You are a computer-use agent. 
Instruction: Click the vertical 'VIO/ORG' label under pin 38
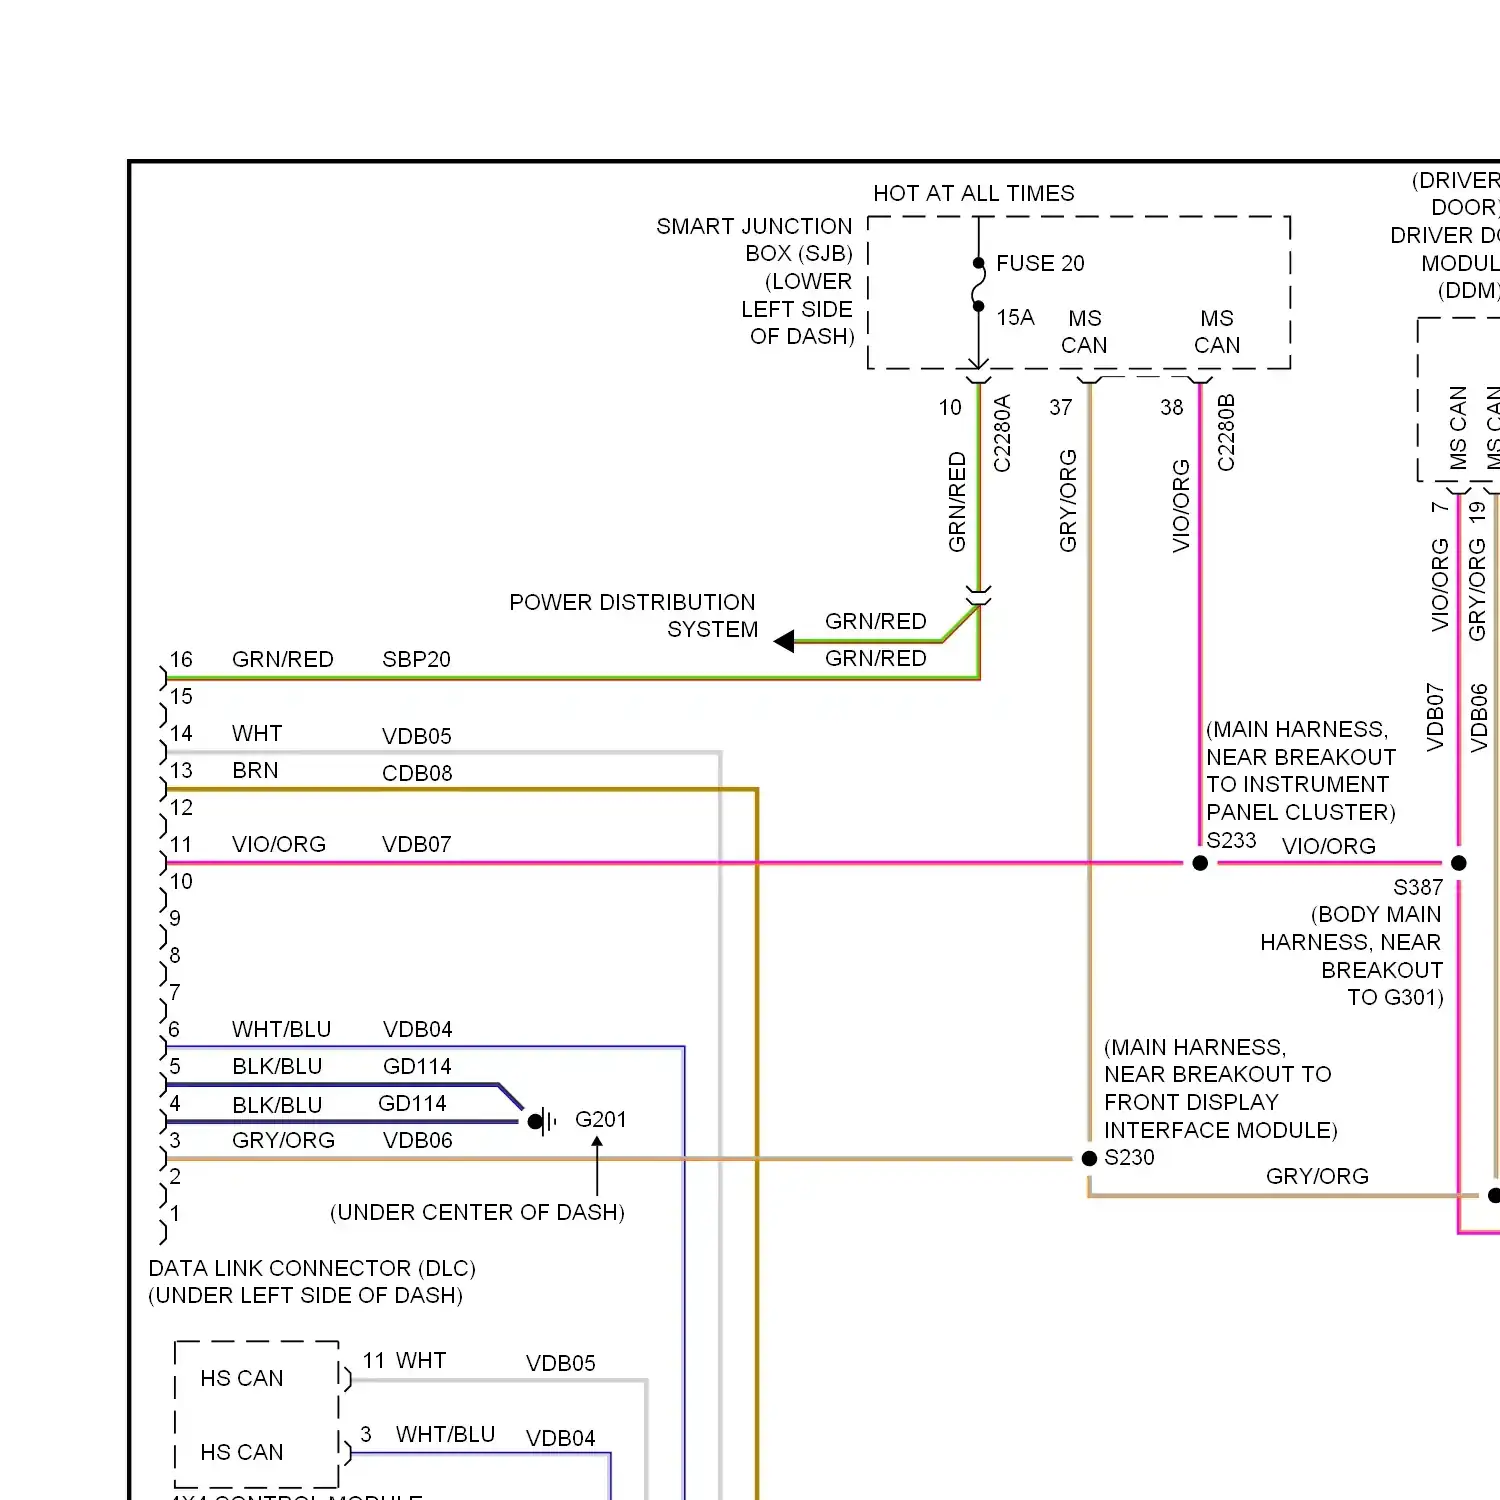[1181, 506]
